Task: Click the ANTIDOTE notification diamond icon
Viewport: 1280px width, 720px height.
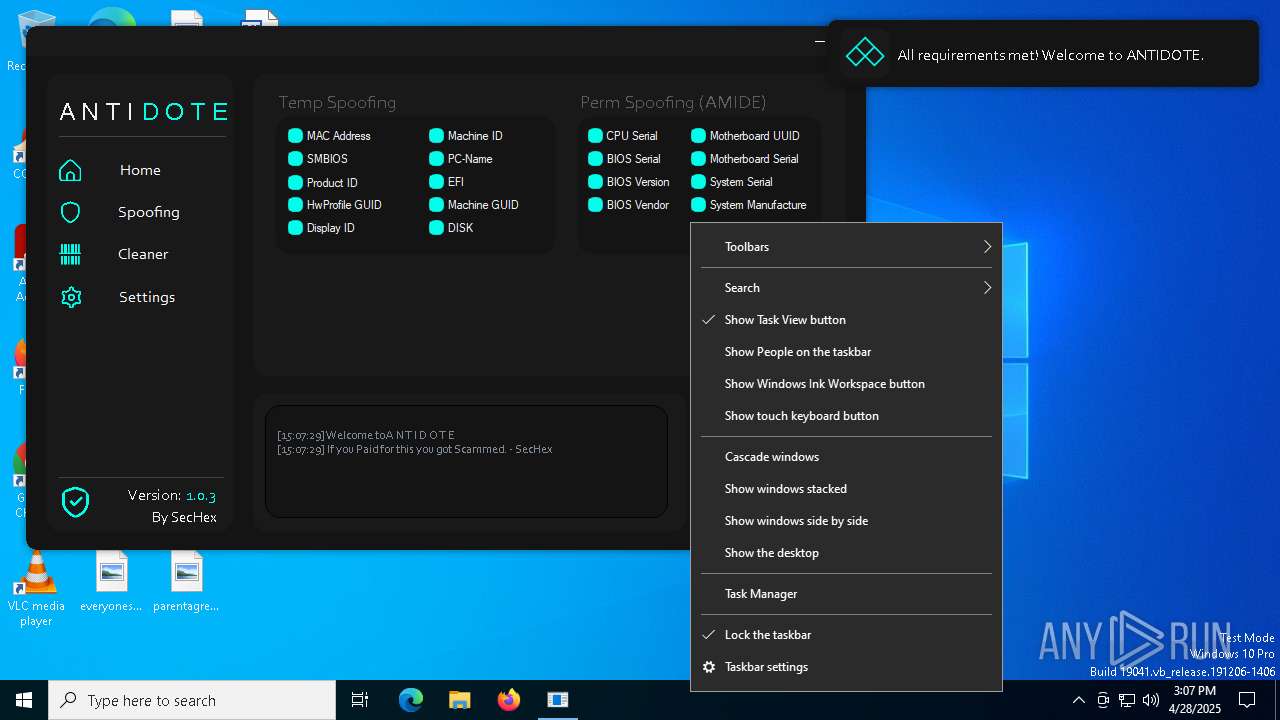Action: [864, 54]
